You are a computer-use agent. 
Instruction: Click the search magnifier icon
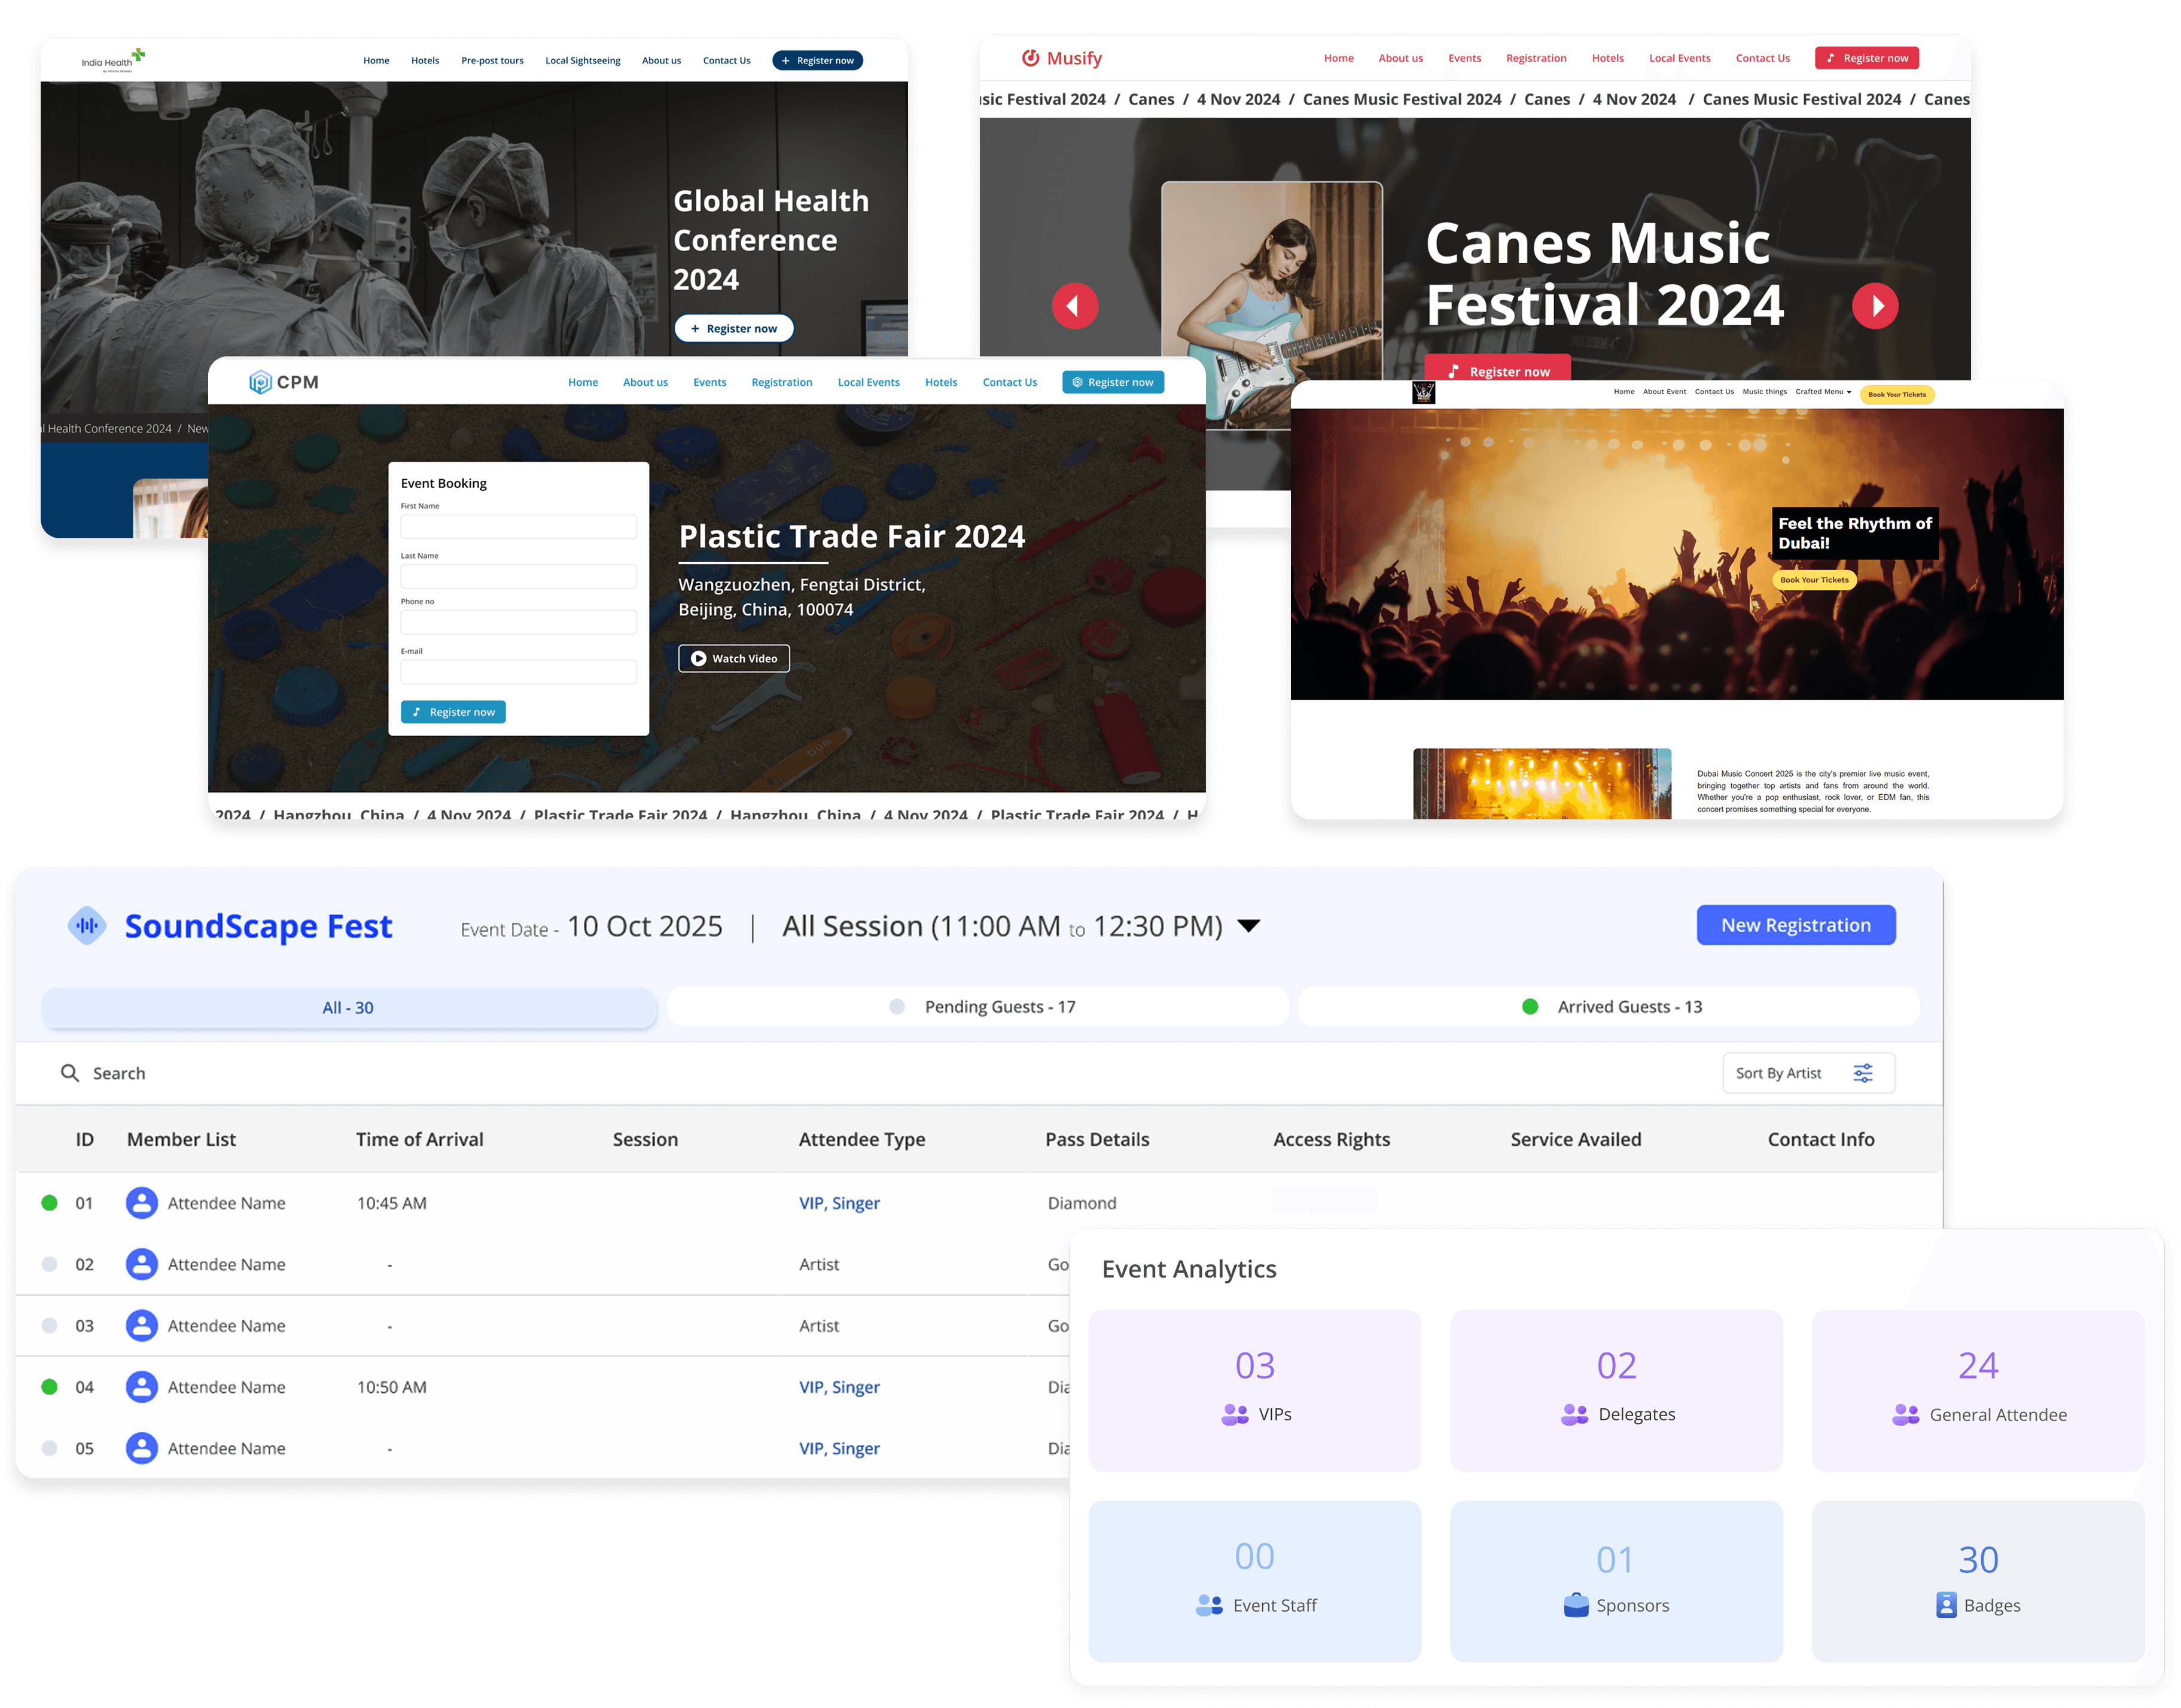pos(70,1073)
